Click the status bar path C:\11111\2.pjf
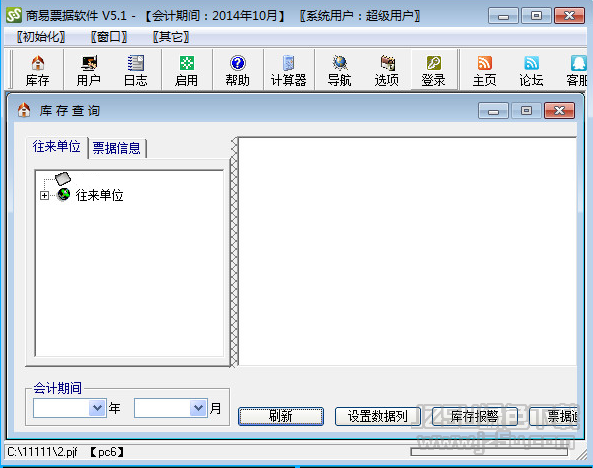The image size is (593, 468). point(42,452)
